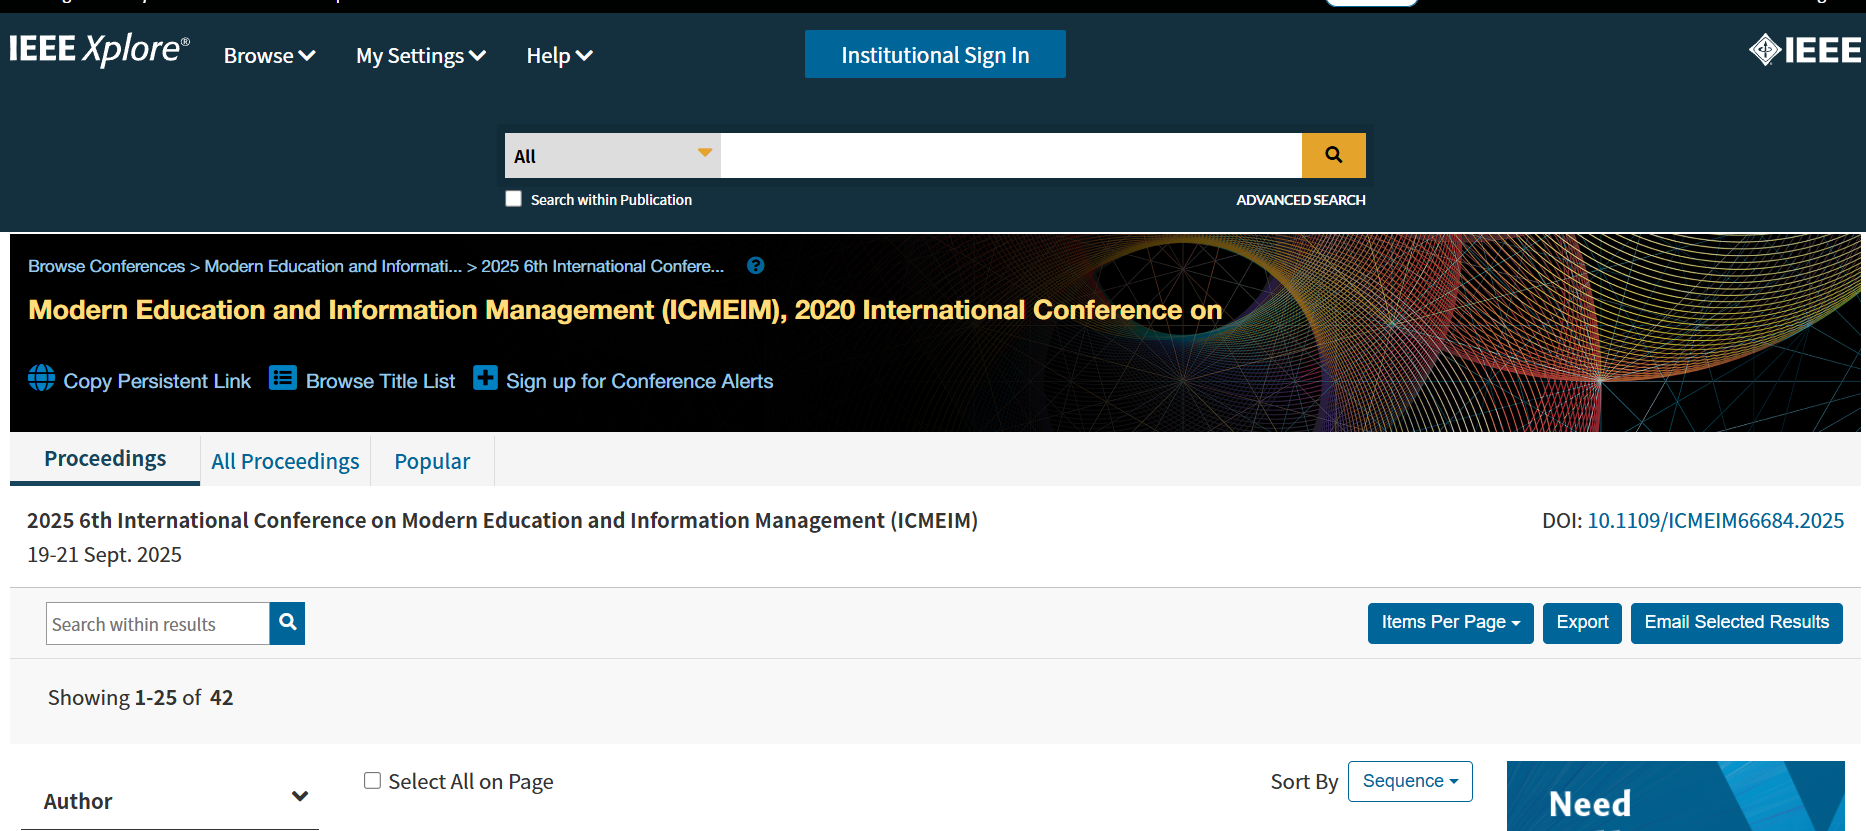This screenshot has height=831, width=1866.
Task: Open the Items Per Page dropdown
Action: 1450,623
